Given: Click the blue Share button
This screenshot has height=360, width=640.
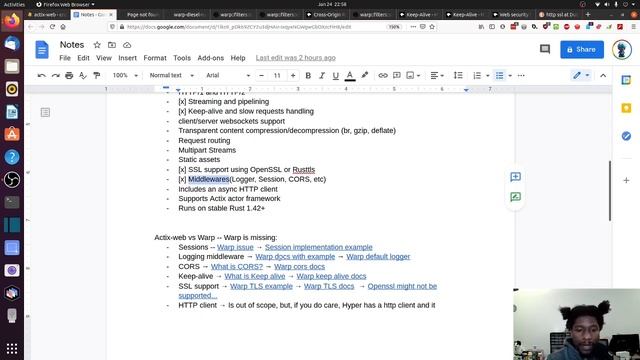Looking at the screenshot, I should [582, 49].
